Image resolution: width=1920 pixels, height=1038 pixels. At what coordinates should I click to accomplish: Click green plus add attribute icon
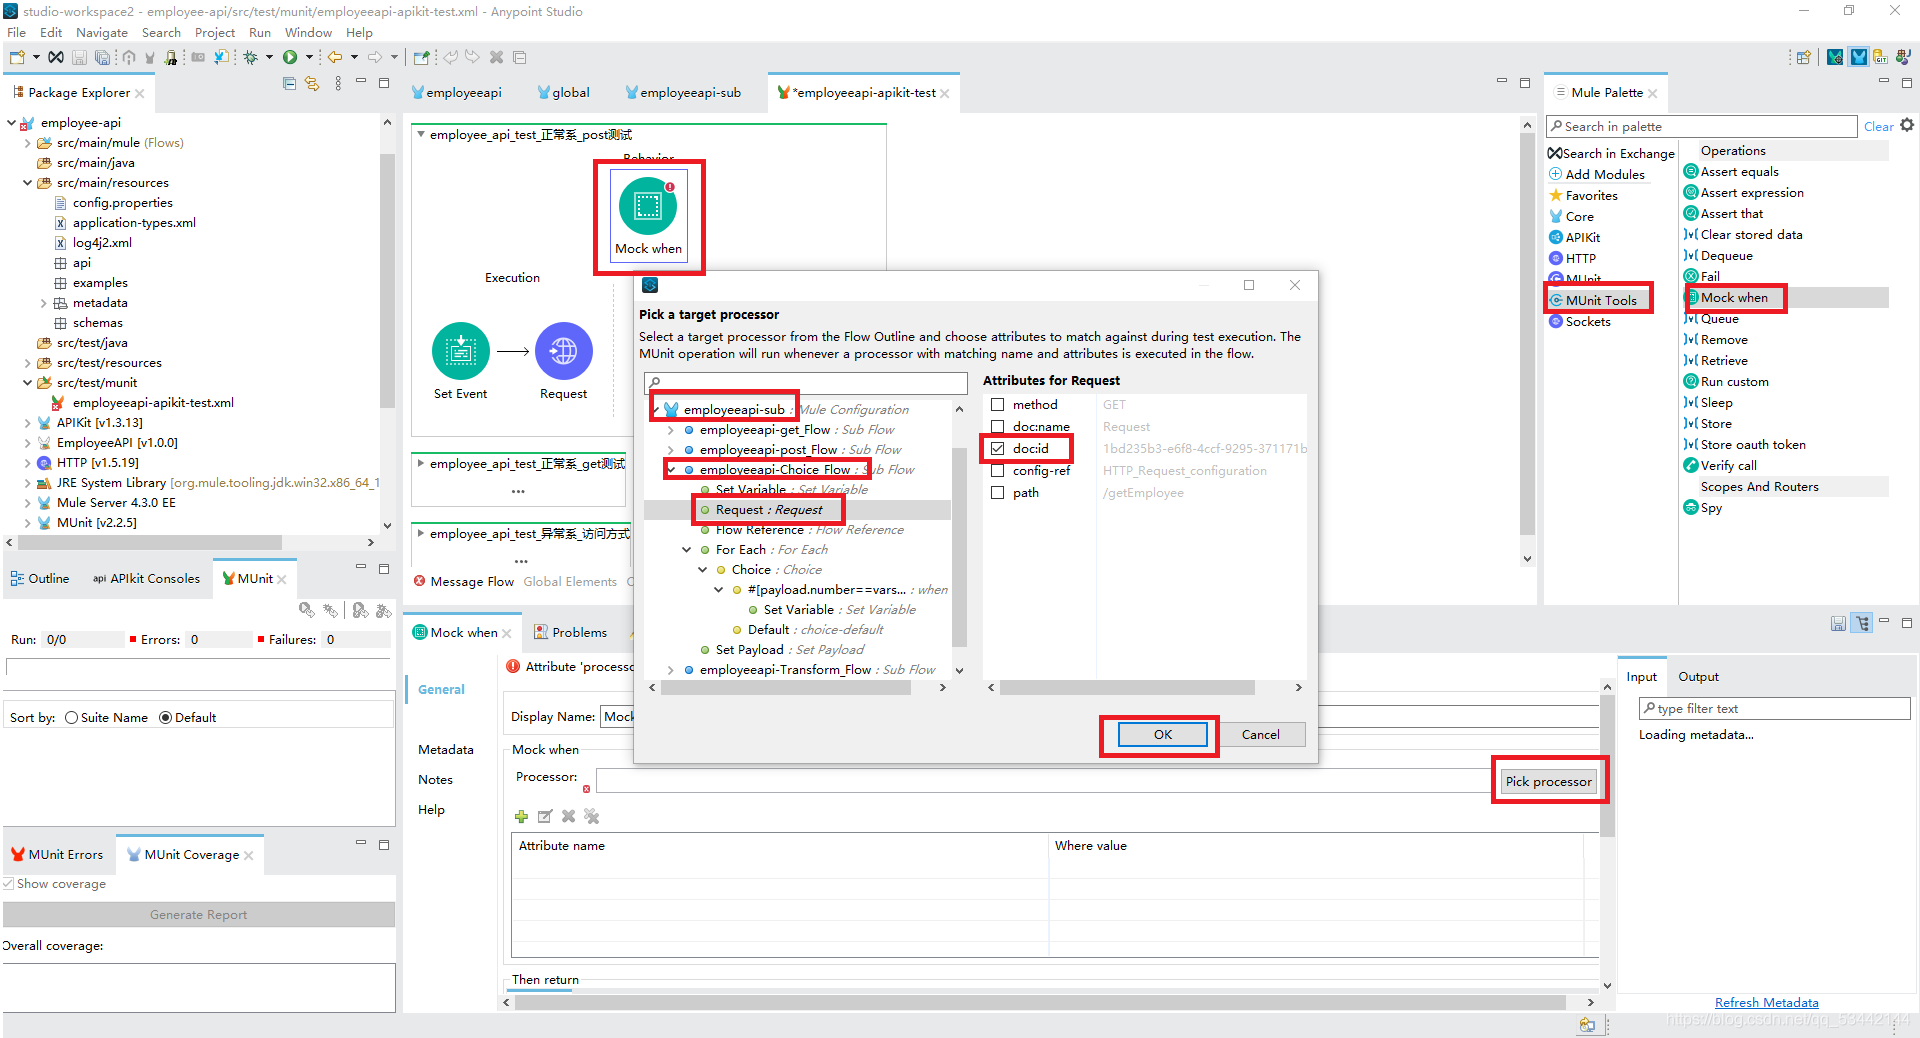click(x=521, y=816)
